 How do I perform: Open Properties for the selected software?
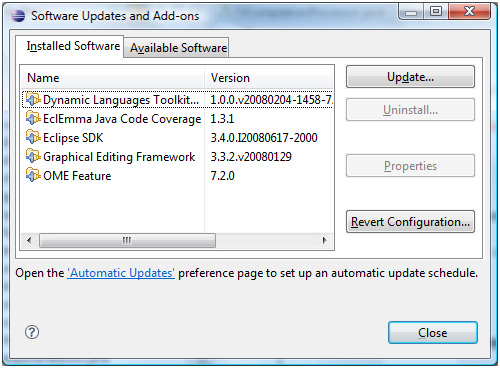[410, 166]
